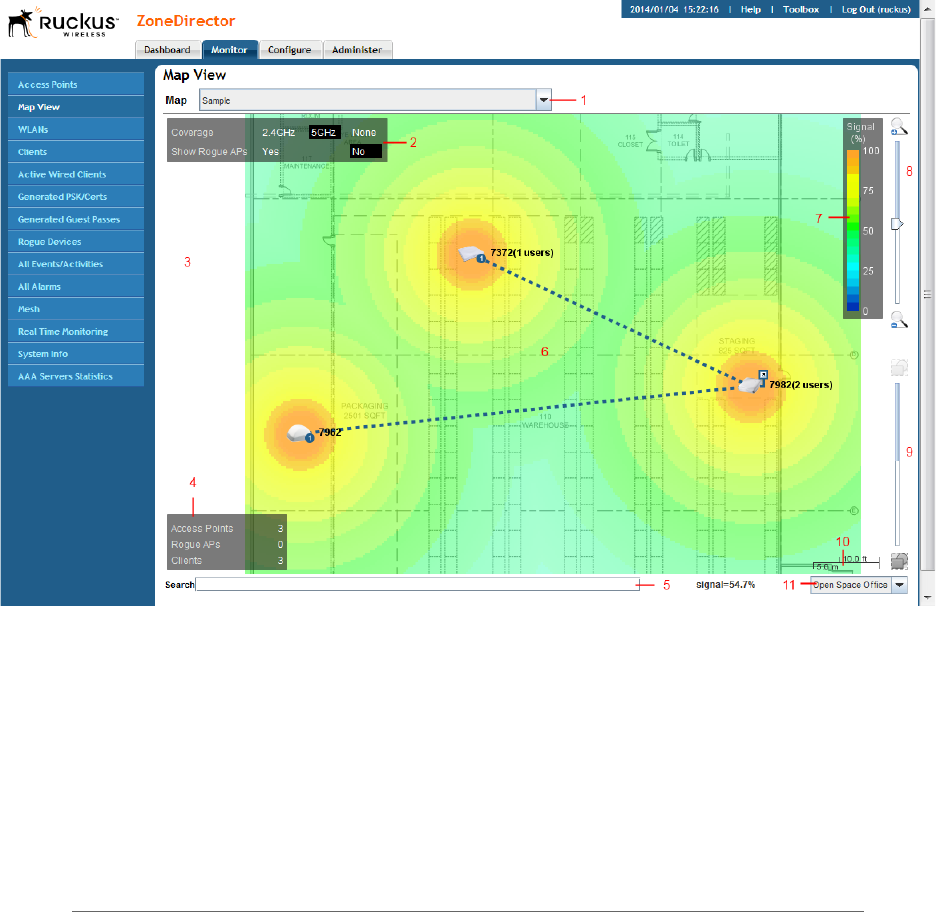Click the ZoneDirector title

click(x=186, y=21)
